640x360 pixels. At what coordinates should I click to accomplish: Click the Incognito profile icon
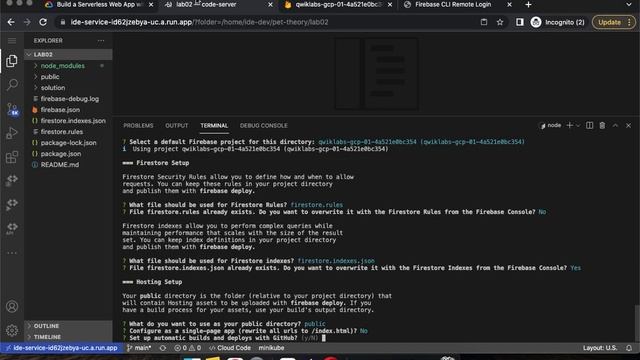[x=536, y=22]
